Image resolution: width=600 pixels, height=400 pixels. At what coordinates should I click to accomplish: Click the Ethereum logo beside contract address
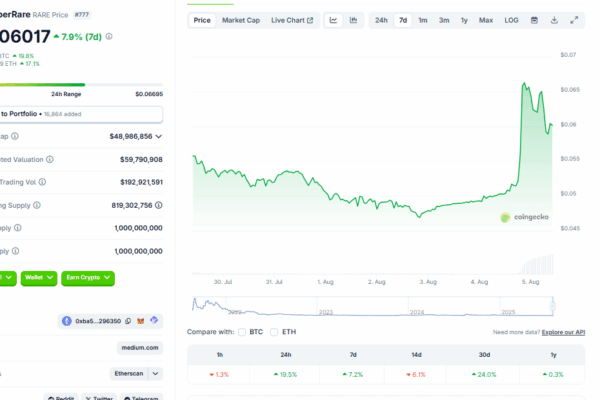[x=67, y=321]
